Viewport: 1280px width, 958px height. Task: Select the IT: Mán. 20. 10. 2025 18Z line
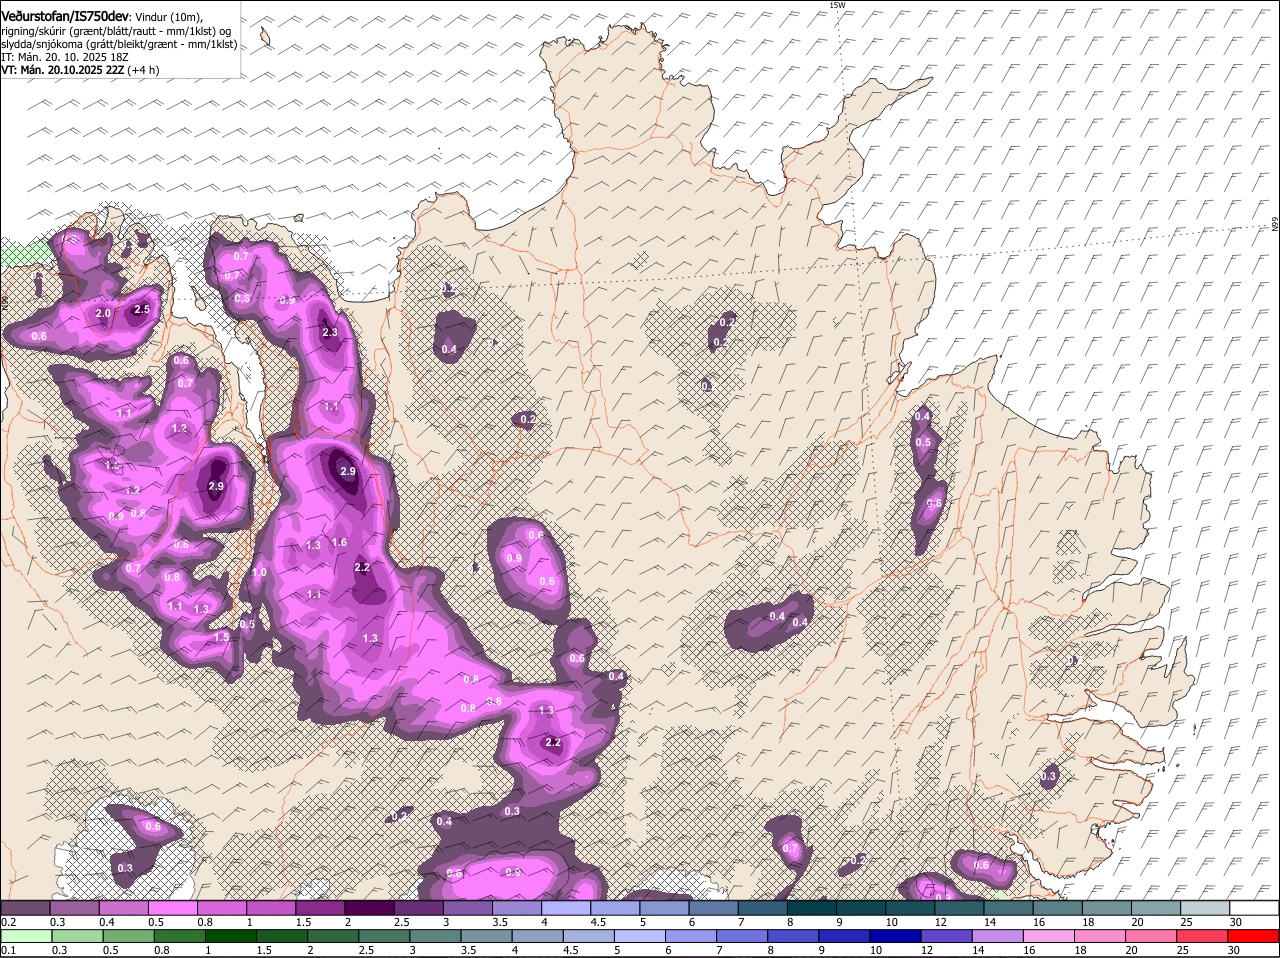64,57
